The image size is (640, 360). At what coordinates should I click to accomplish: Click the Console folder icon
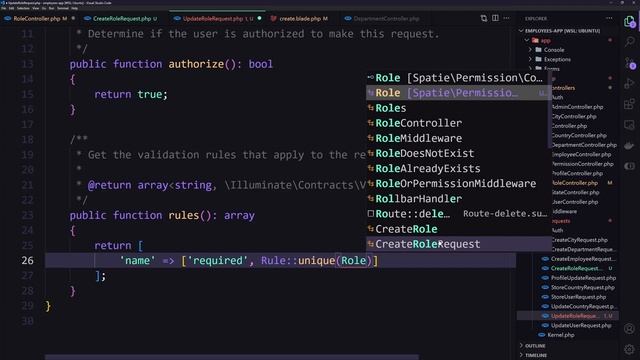[x=539, y=50]
